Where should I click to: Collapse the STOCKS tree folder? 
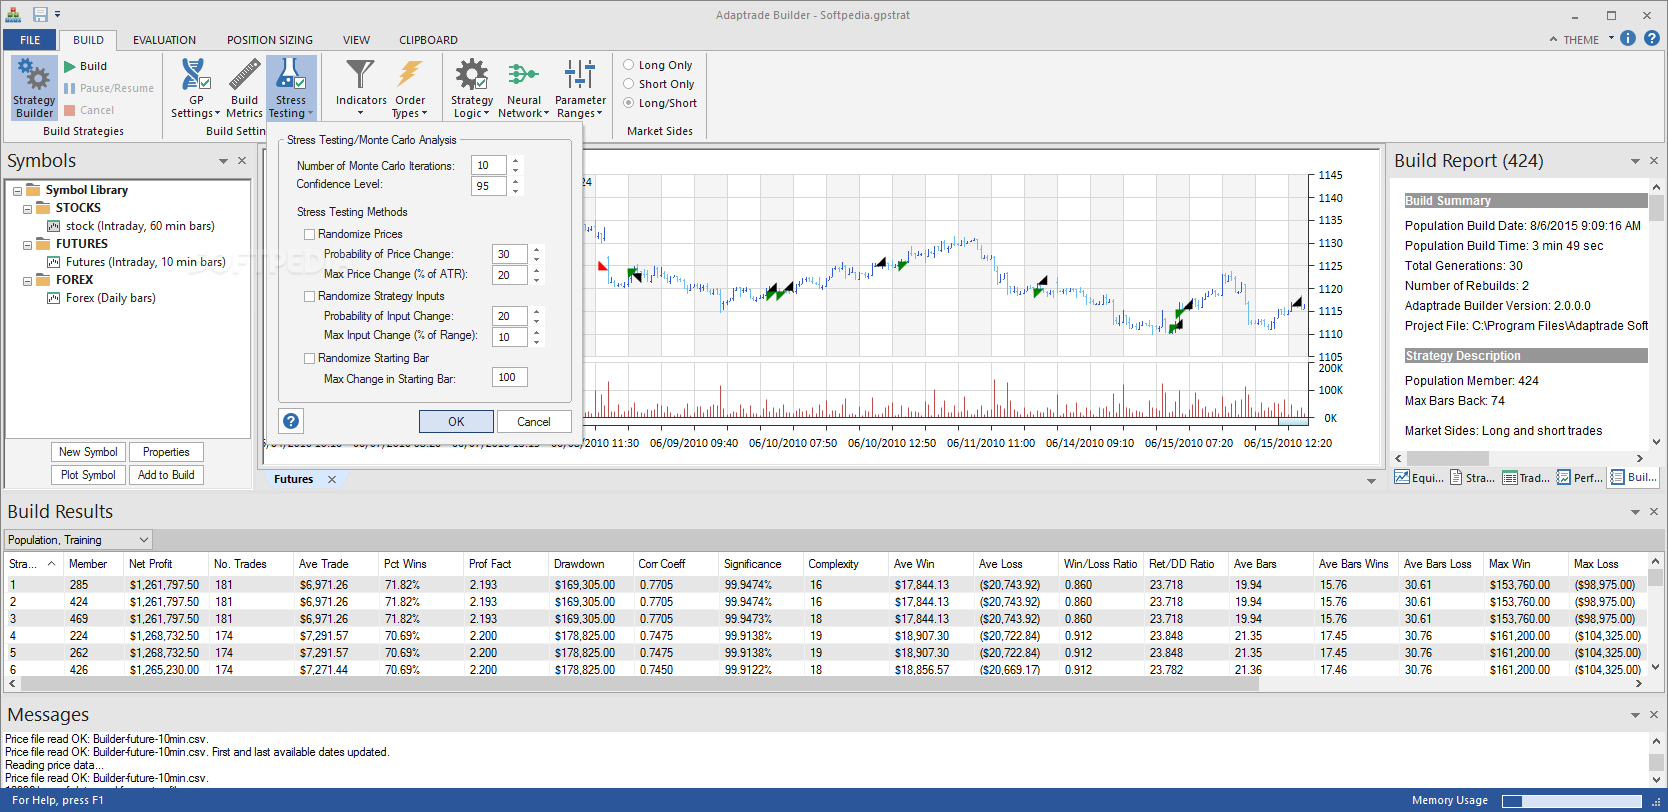(x=28, y=209)
